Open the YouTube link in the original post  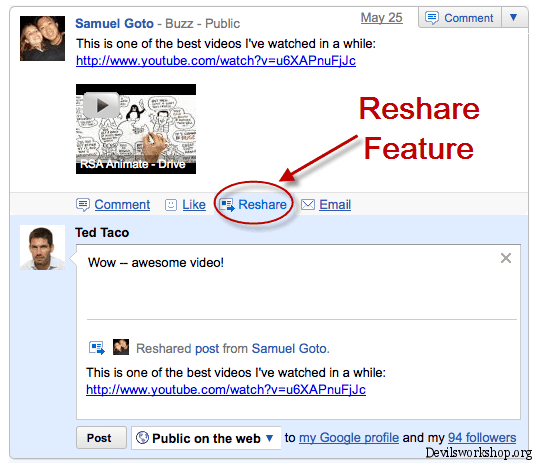click(216, 61)
